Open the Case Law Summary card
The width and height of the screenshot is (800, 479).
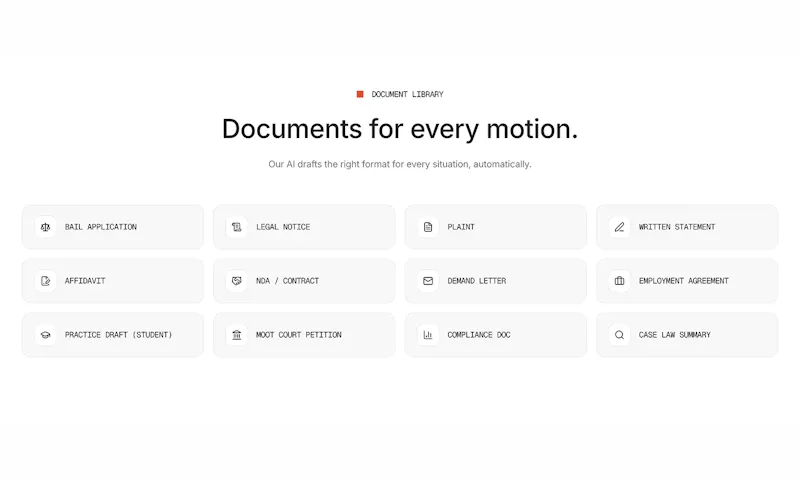pyautogui.click(x=687, y=335)
